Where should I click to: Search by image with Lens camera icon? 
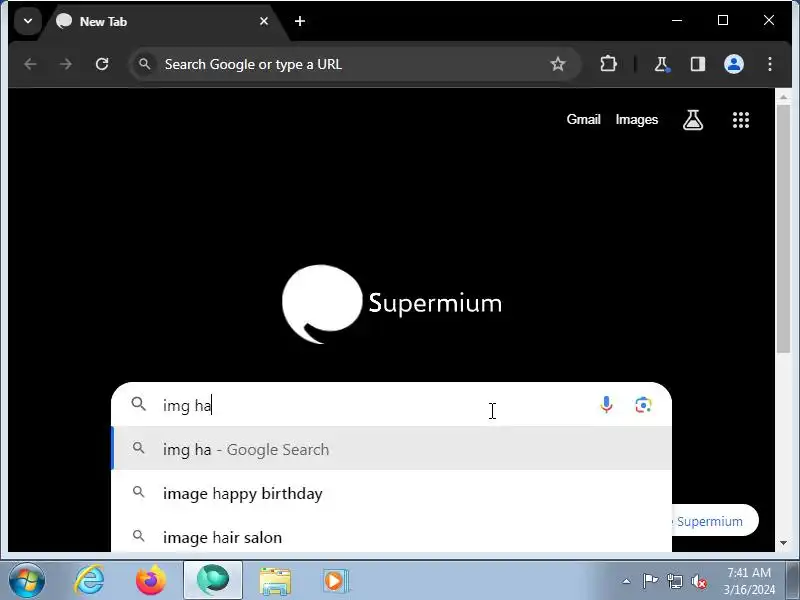click(x=643, y=405)
